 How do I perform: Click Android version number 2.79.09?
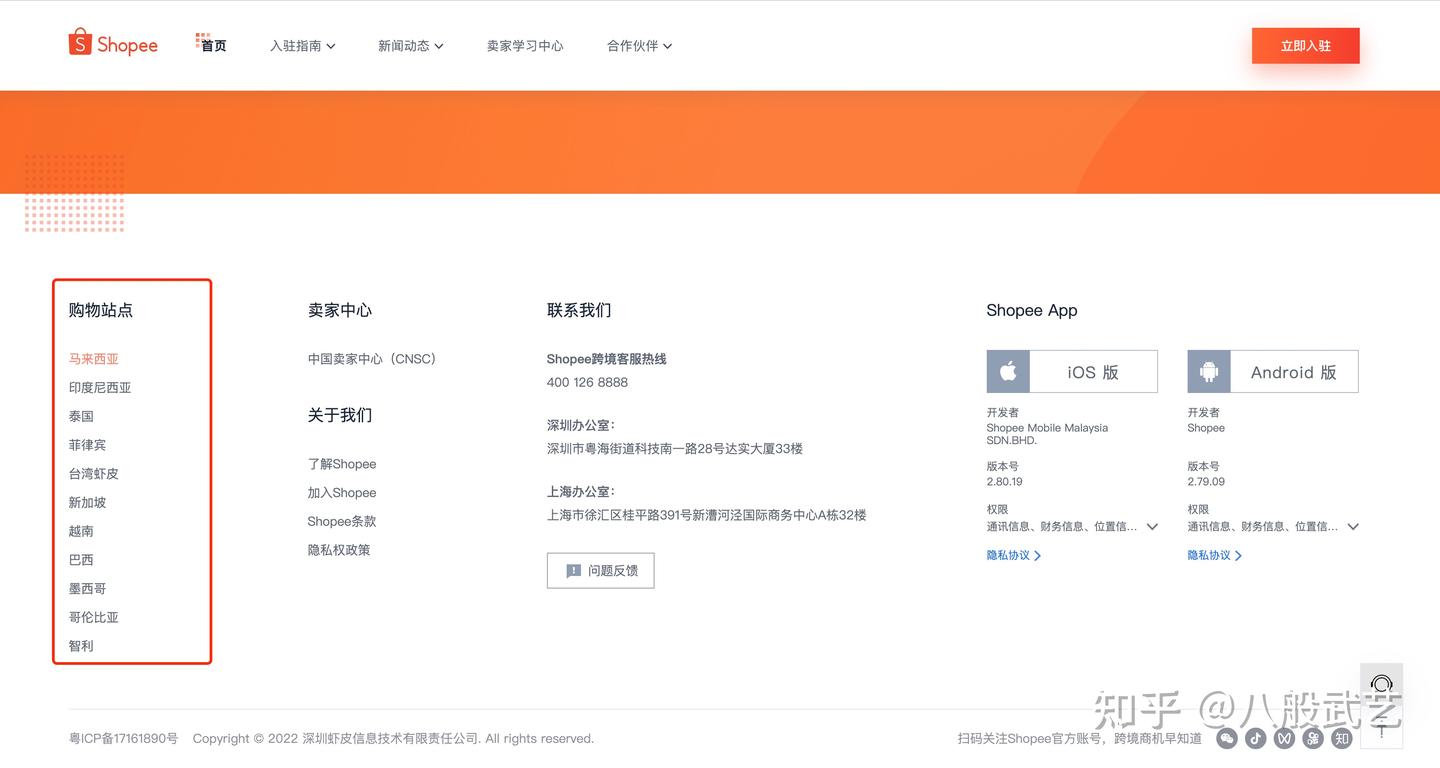point(1206,482)
